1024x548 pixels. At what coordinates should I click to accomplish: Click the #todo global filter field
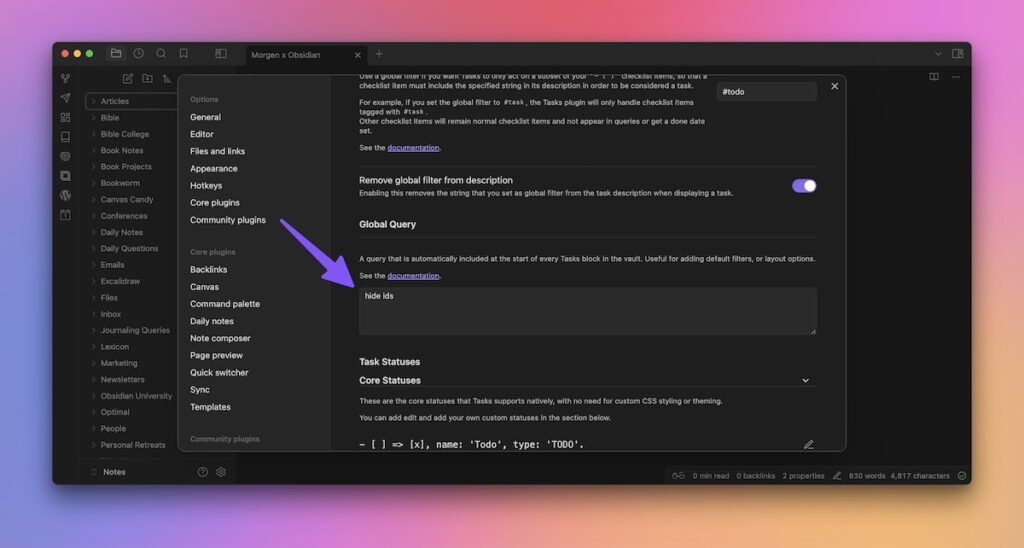pos(767,92)
